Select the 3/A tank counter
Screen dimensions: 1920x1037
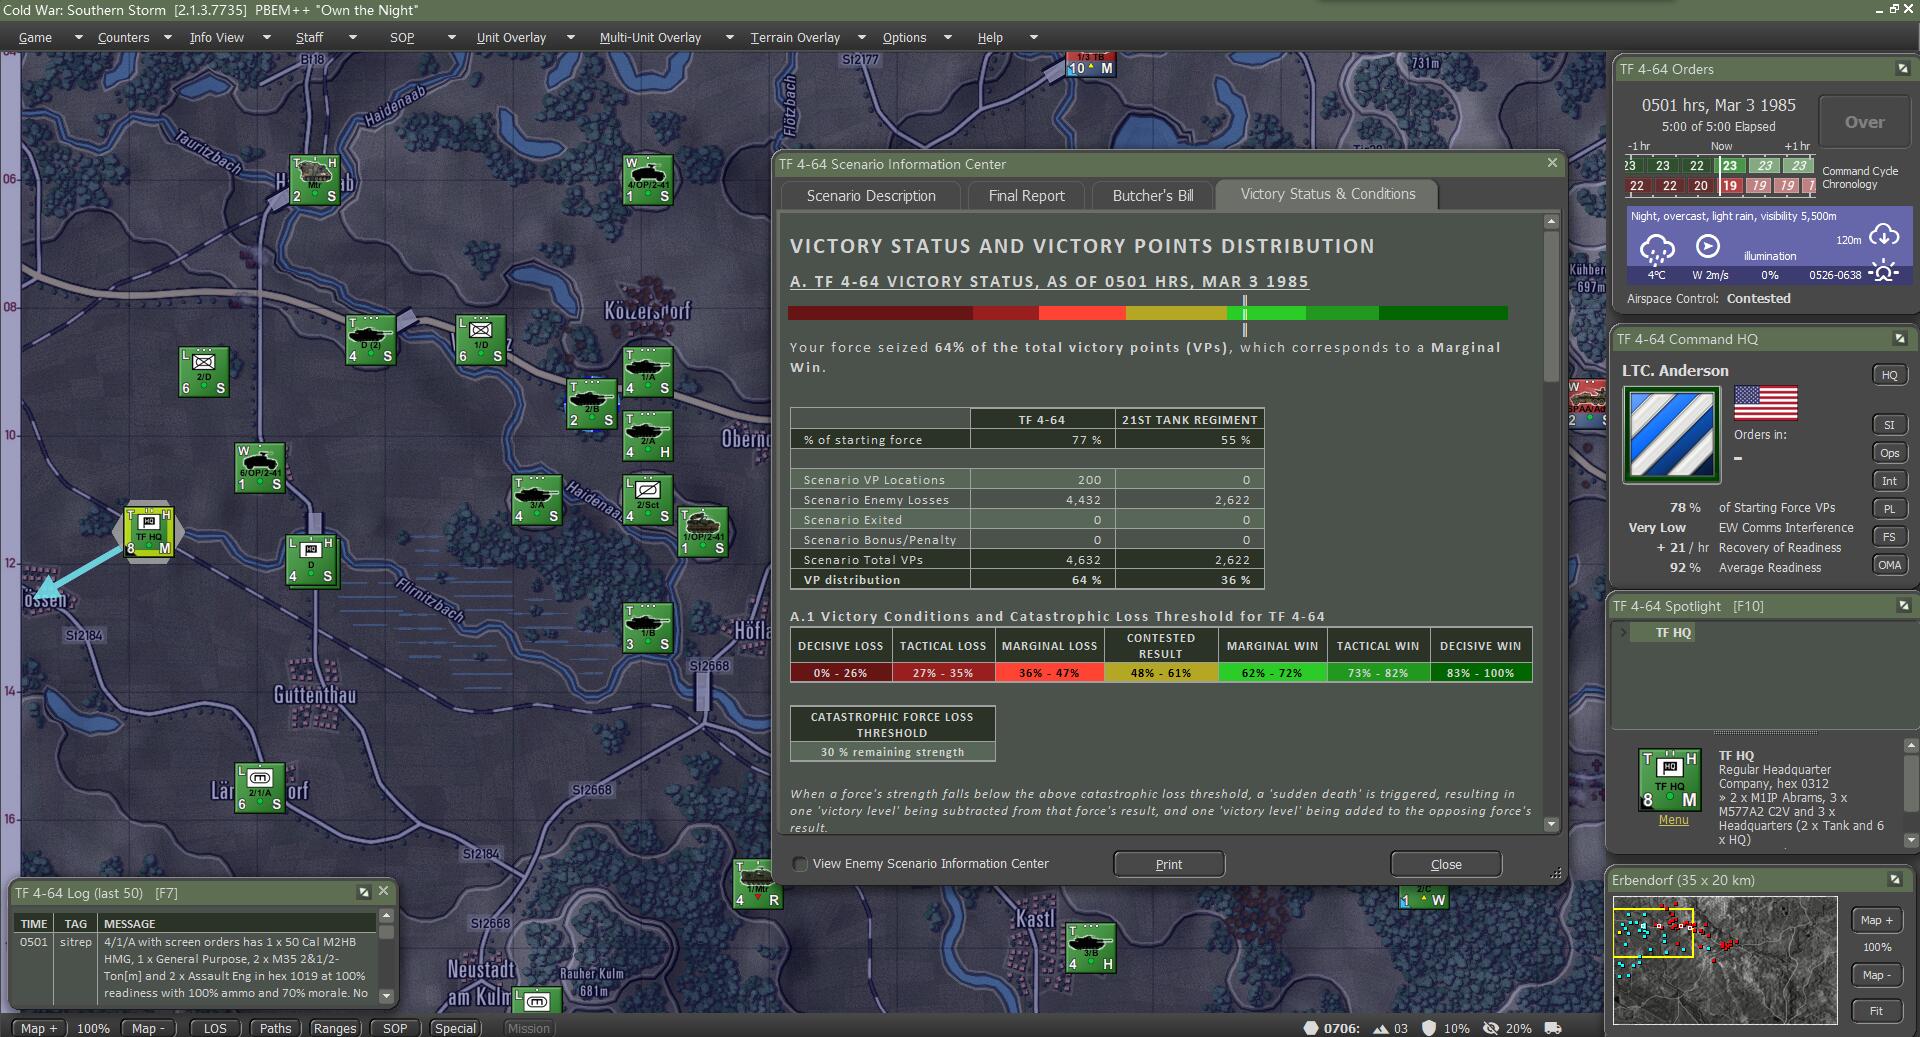tap(536, 500)
